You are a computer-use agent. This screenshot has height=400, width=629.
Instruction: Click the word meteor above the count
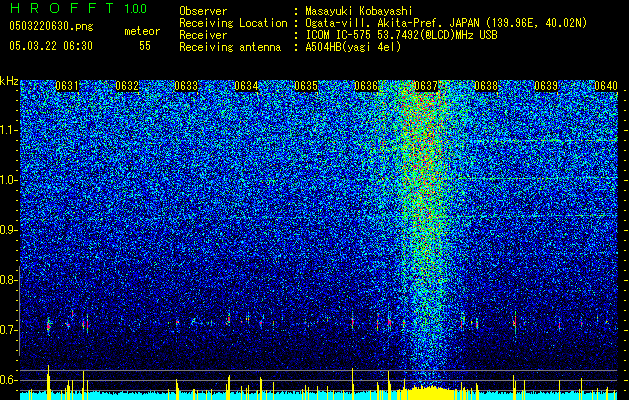pyautogui.click(x=142, y=31)
